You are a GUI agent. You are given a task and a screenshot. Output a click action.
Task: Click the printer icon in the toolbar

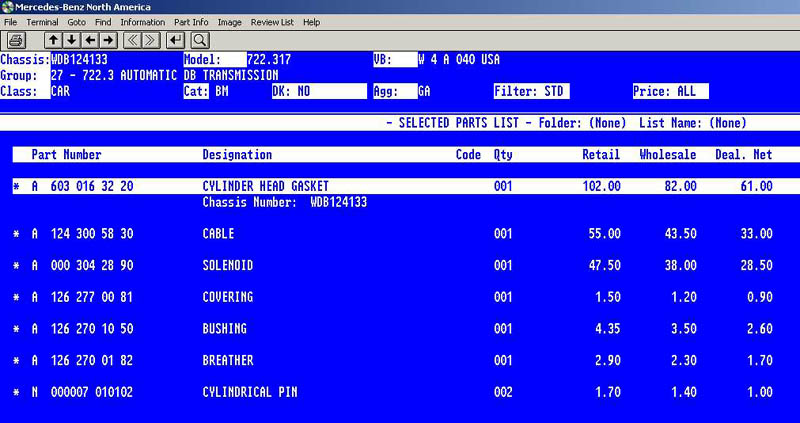click(15, 40)
